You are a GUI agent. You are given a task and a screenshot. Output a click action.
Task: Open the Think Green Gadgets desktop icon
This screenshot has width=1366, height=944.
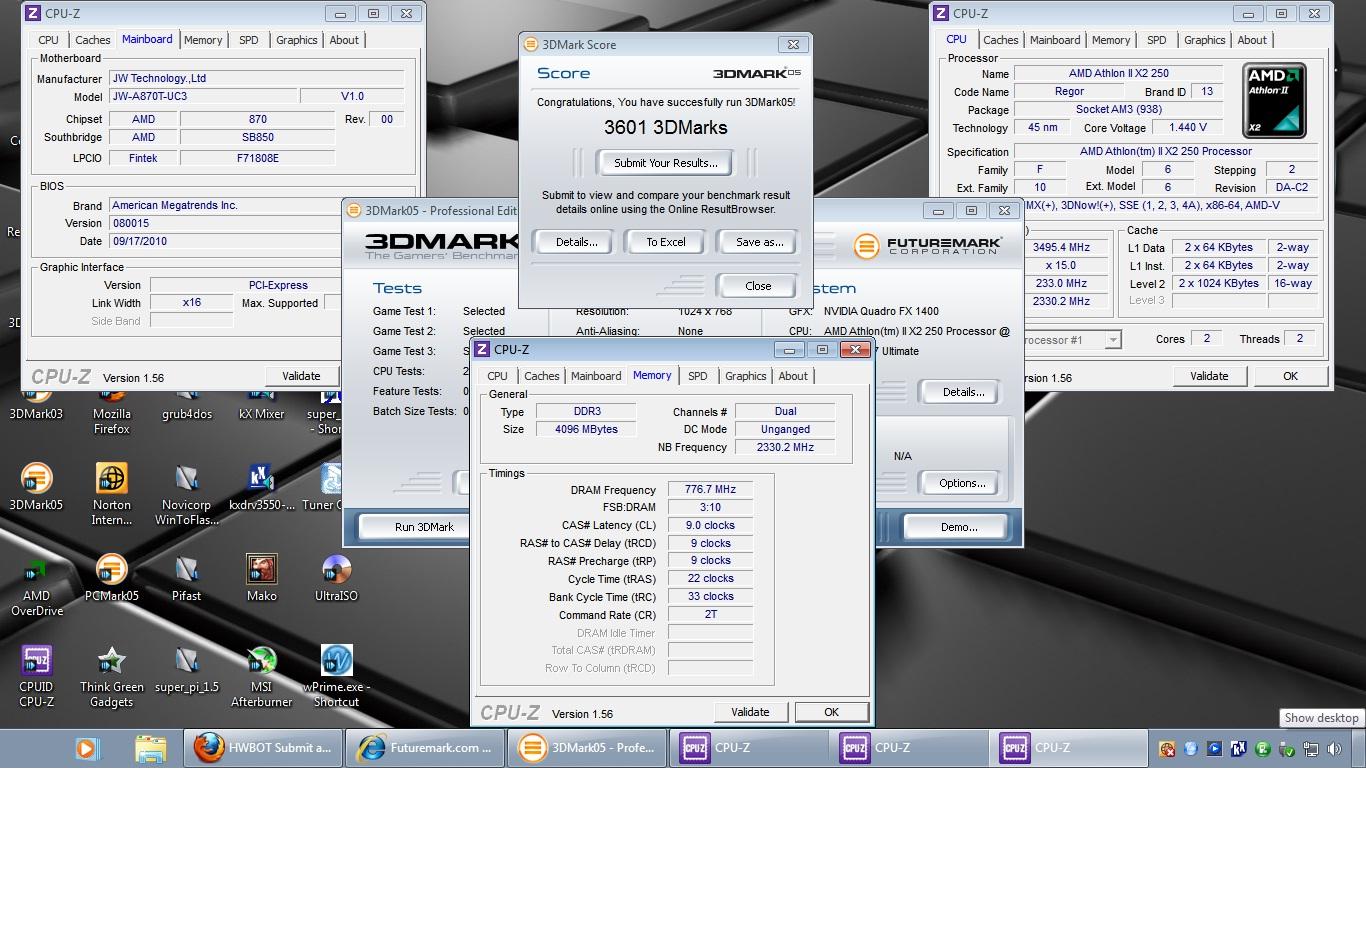(111, 676)
